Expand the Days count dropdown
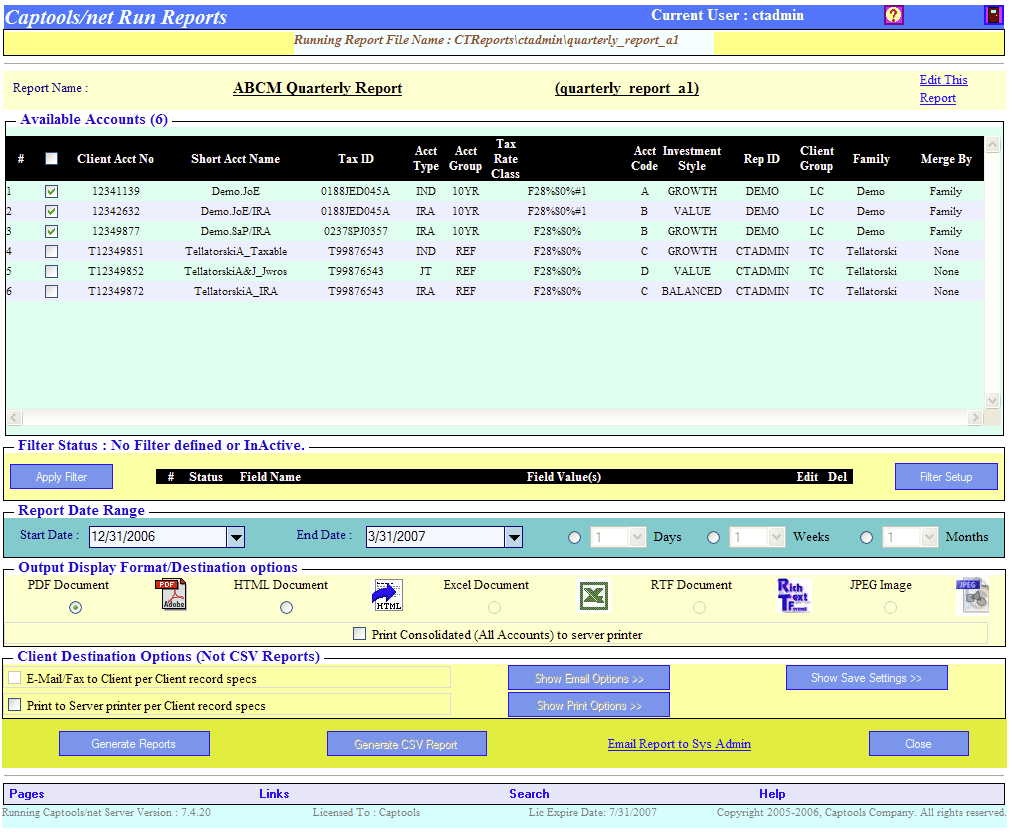1012x834 pixels. click(639, 537)
